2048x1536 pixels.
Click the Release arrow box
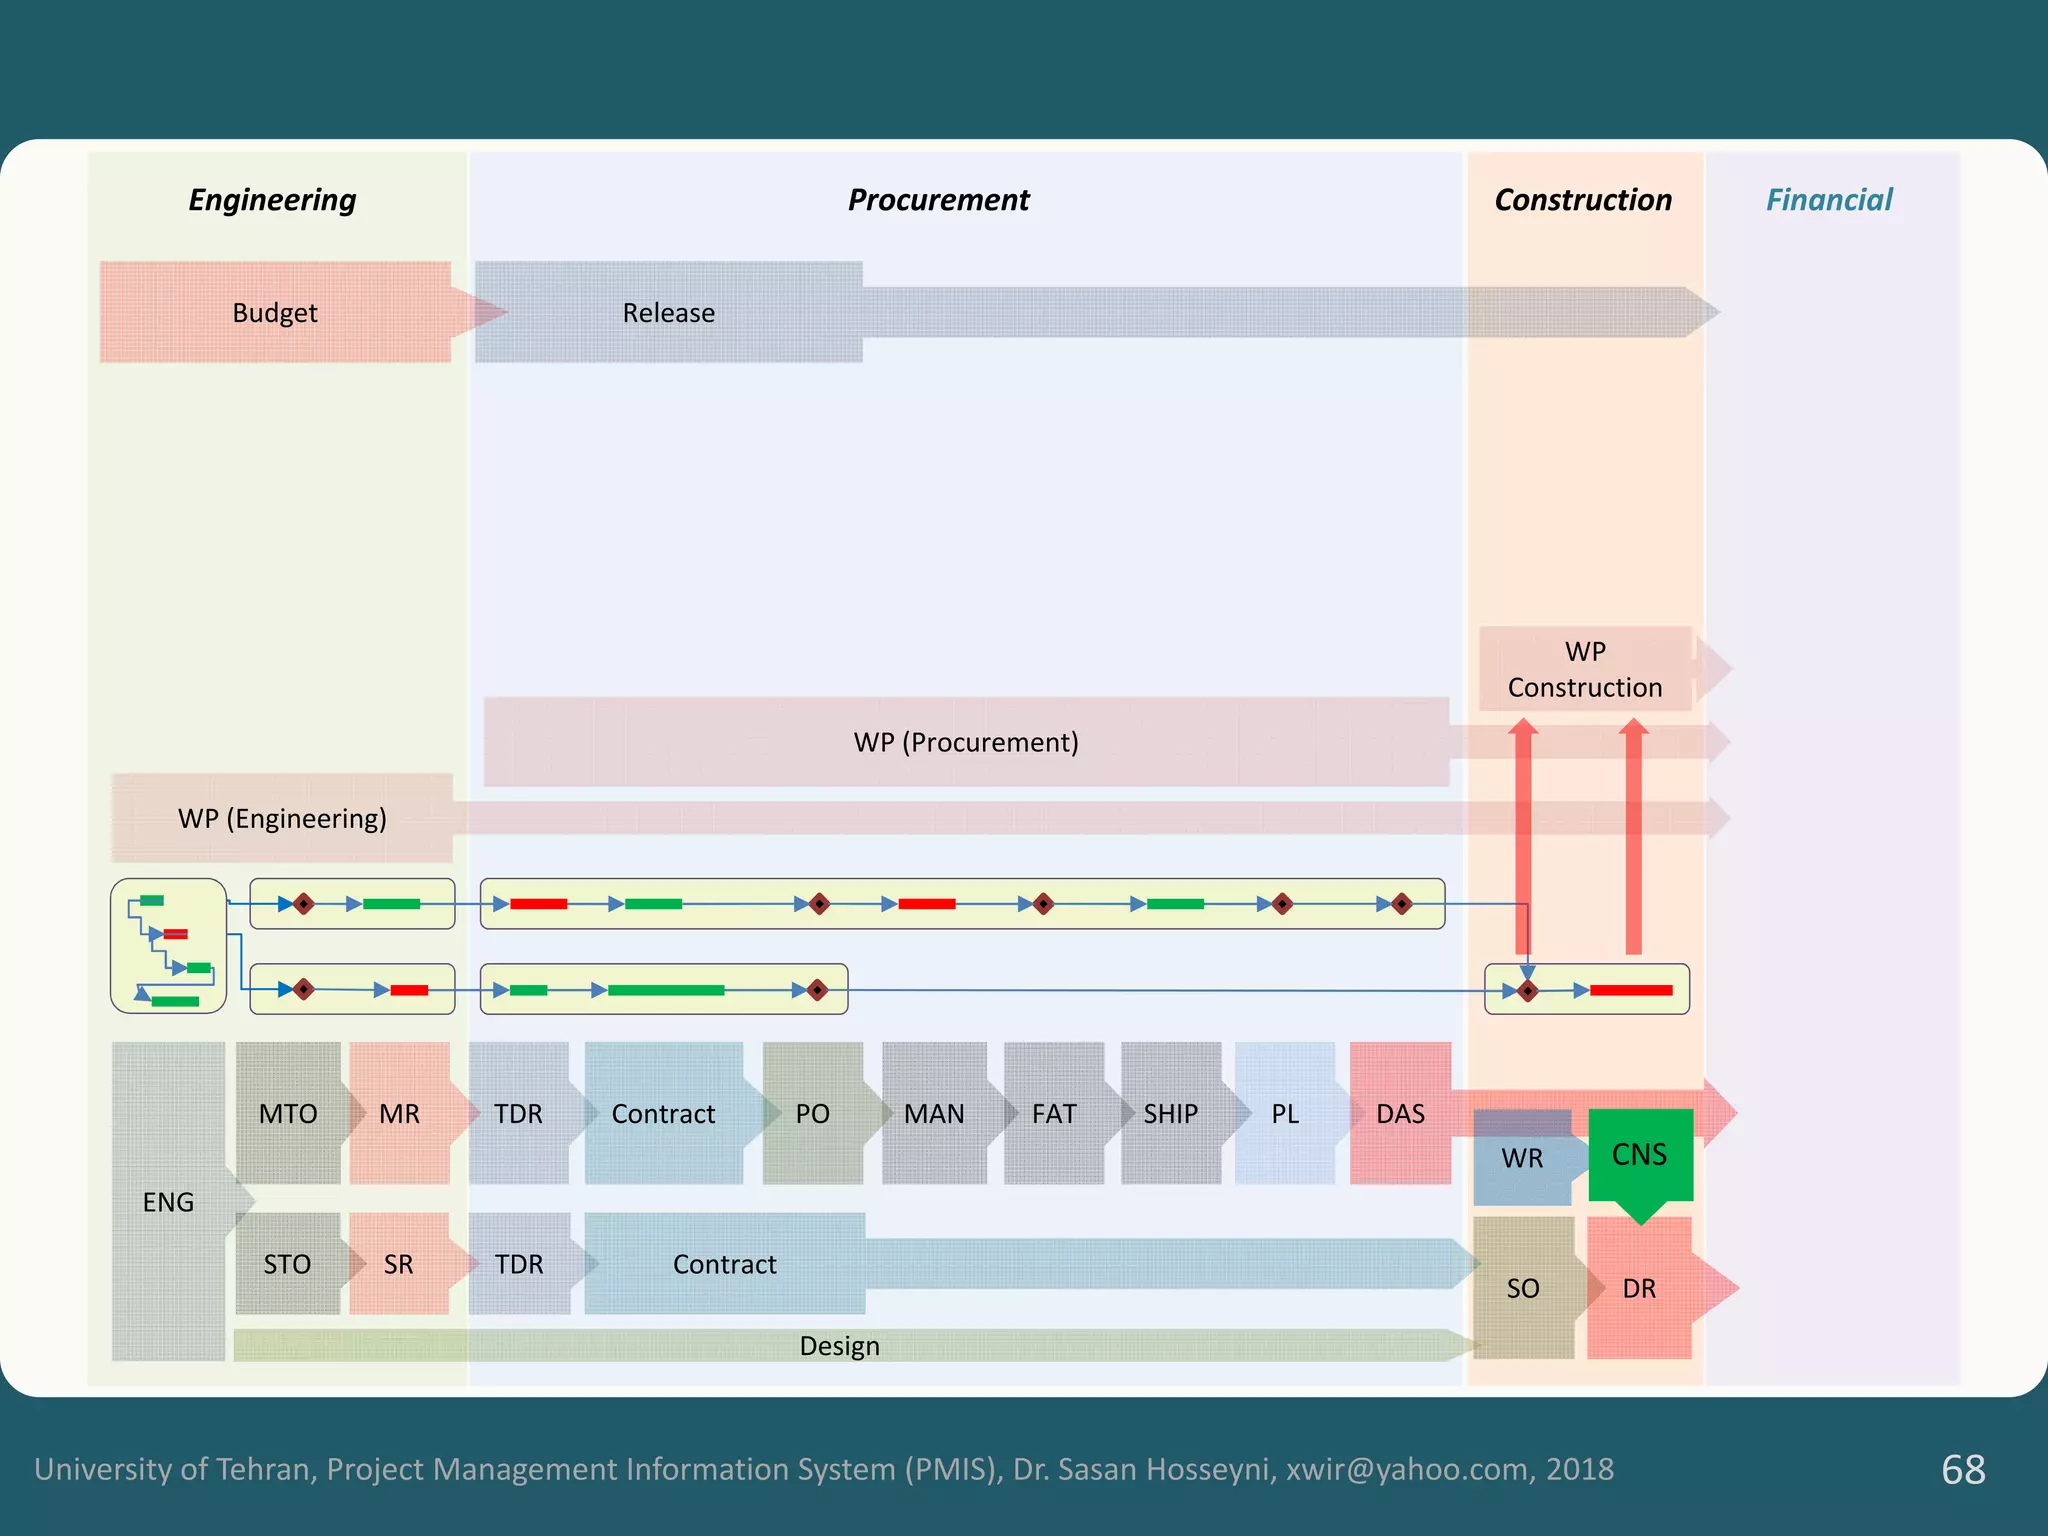pyautogui.click(x=668, y=313)
